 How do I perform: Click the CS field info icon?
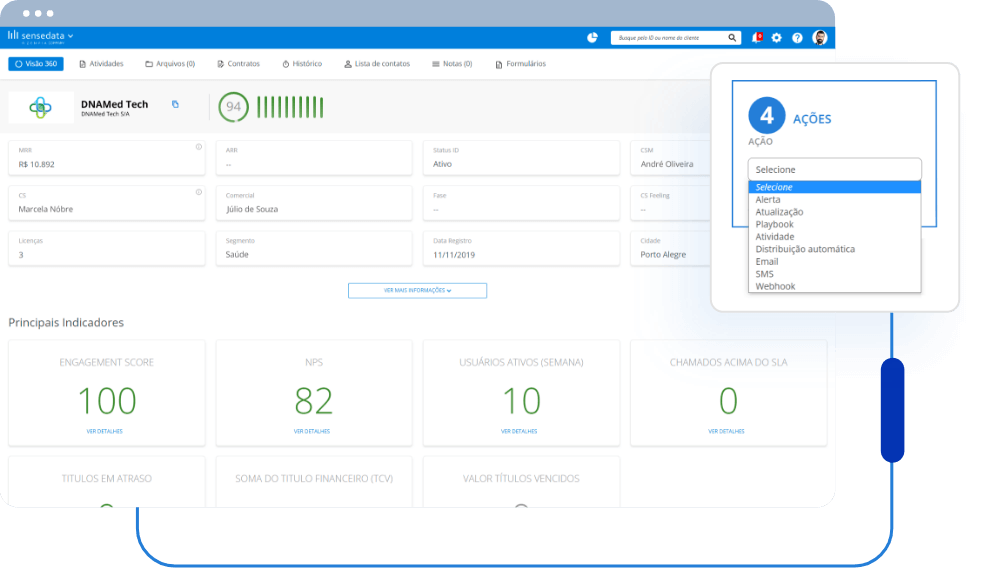pos(199,192)
